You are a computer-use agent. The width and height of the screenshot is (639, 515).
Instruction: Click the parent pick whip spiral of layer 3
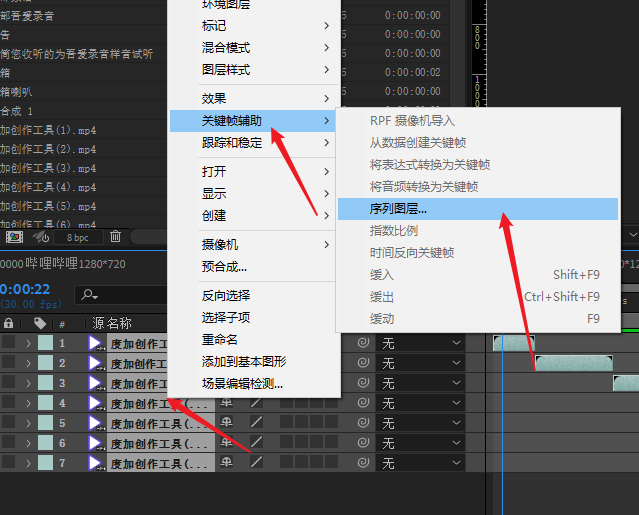coord(363,383)
